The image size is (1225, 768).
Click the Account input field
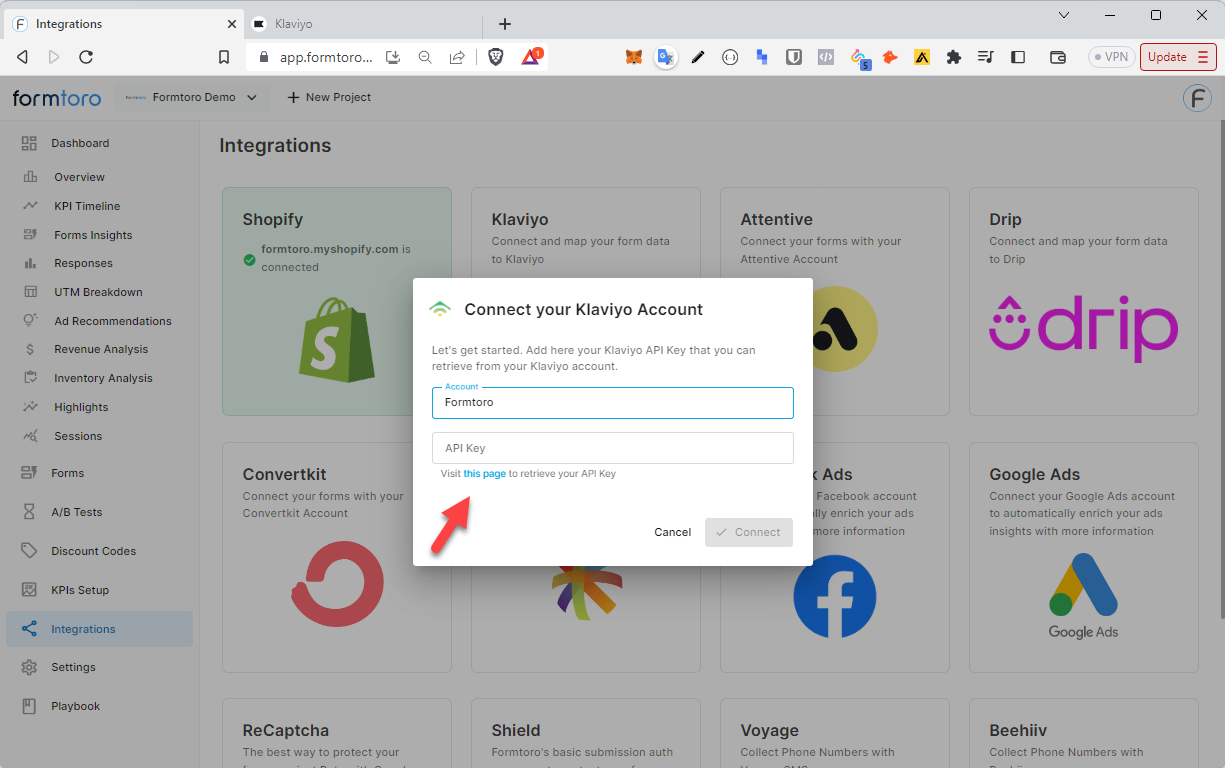[613, 402]
